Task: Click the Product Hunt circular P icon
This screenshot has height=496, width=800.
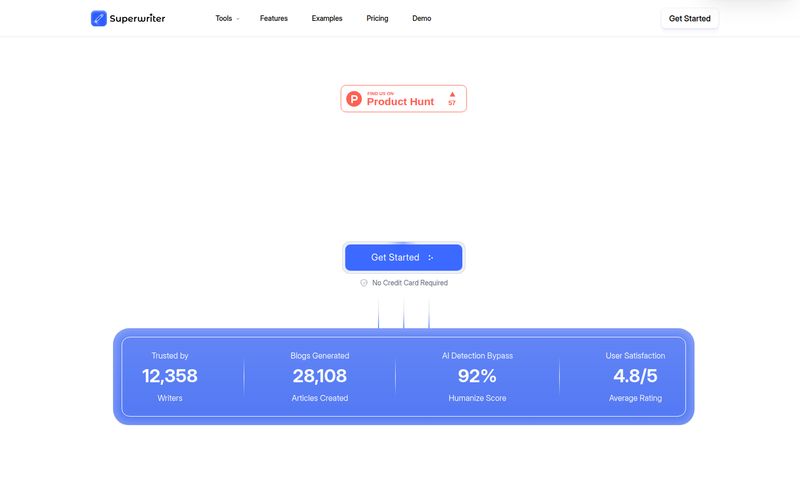Action: 354,98
